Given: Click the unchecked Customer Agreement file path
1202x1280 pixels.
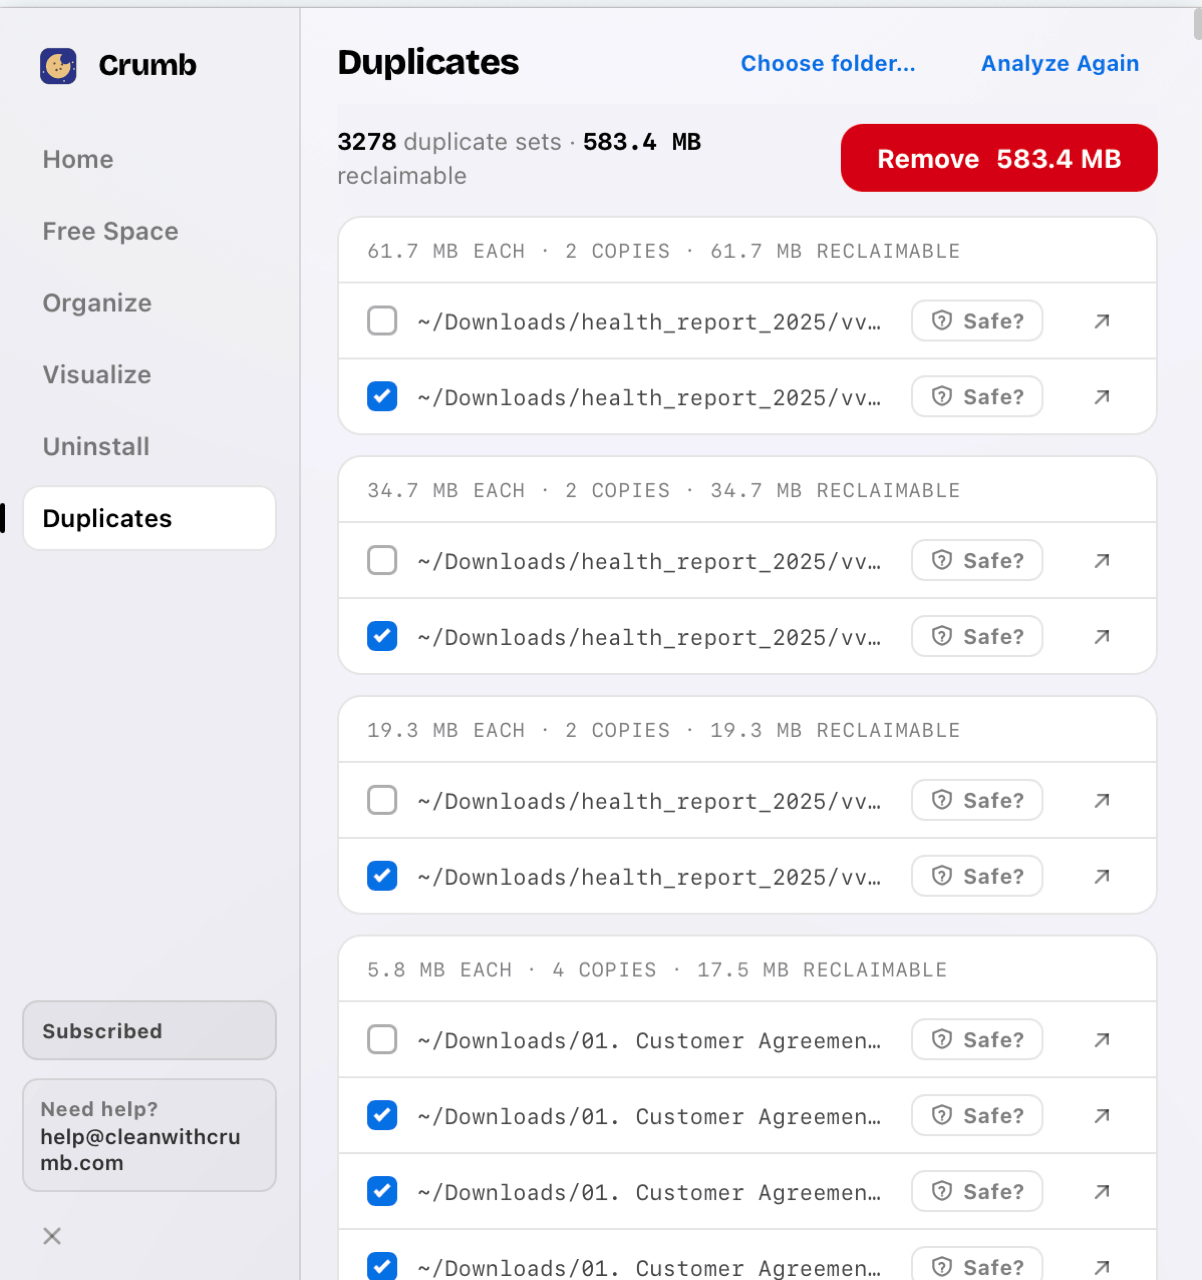Looking at the screenshot, I should pos(649,1041).
